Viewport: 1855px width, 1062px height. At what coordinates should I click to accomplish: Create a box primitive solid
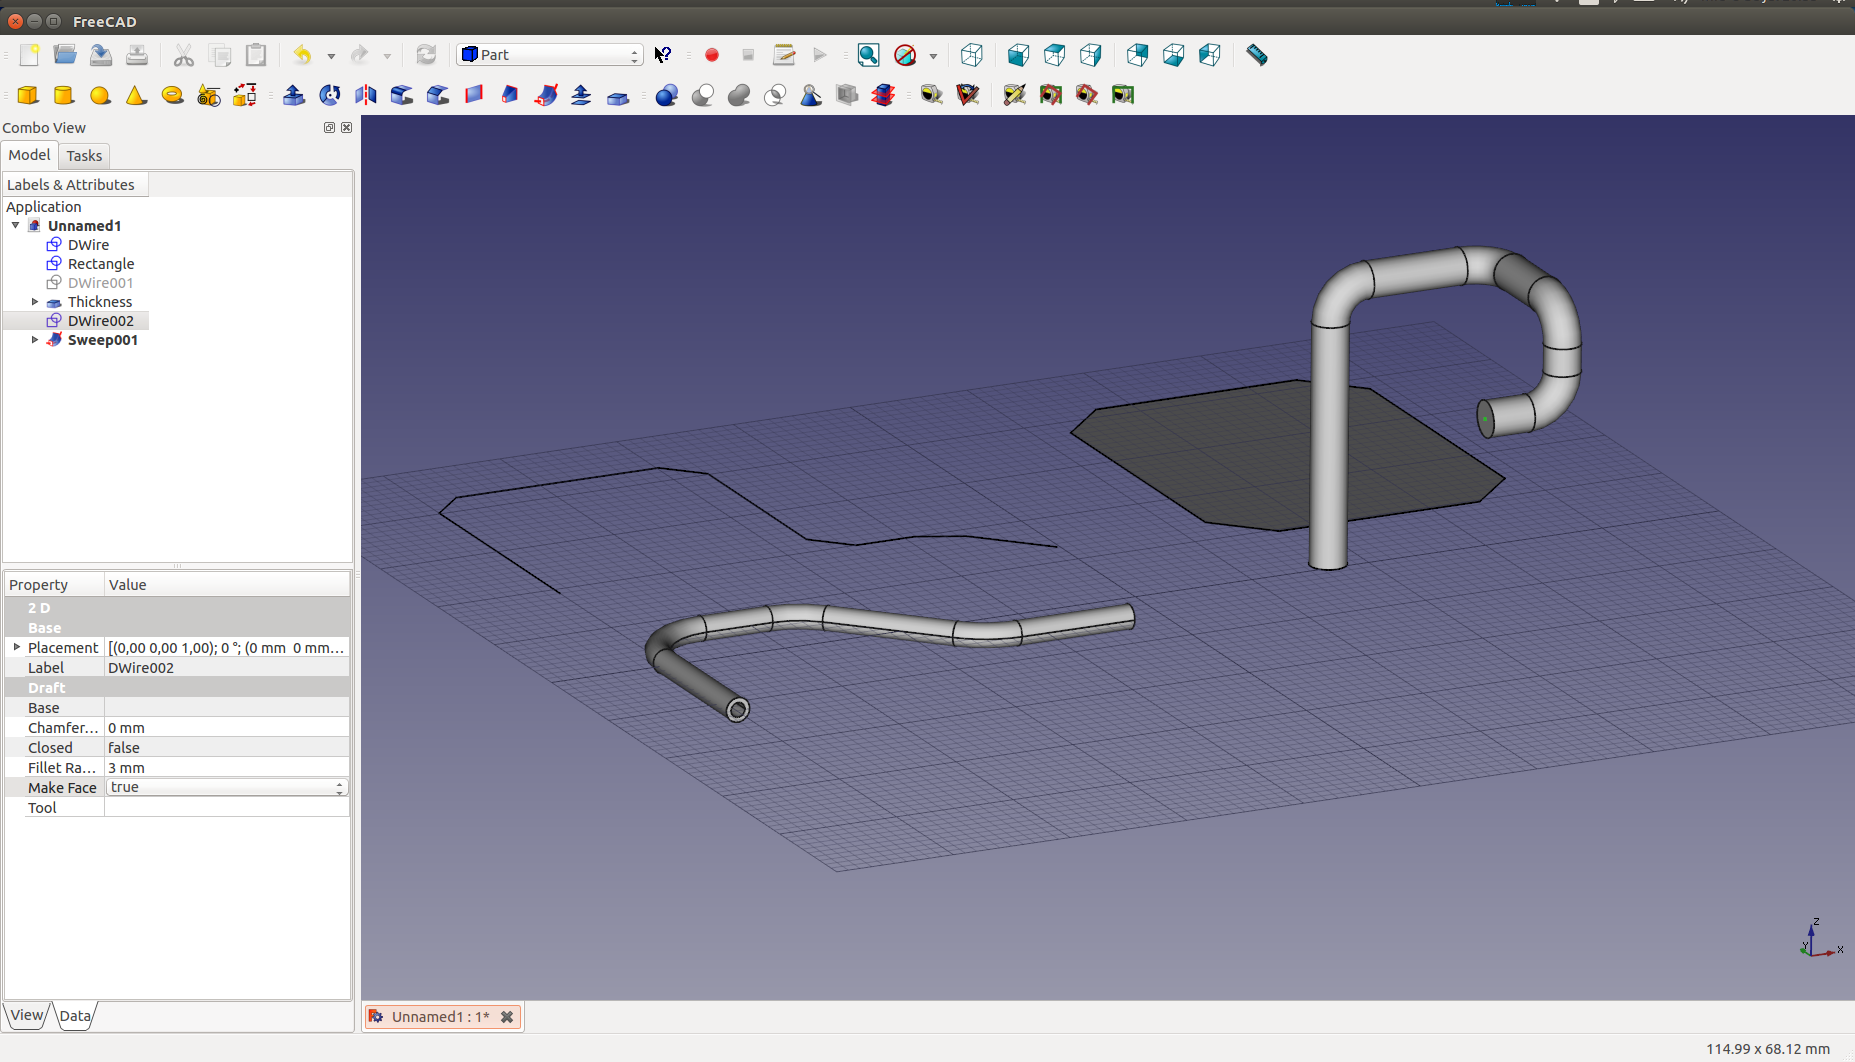pos(28,95)
